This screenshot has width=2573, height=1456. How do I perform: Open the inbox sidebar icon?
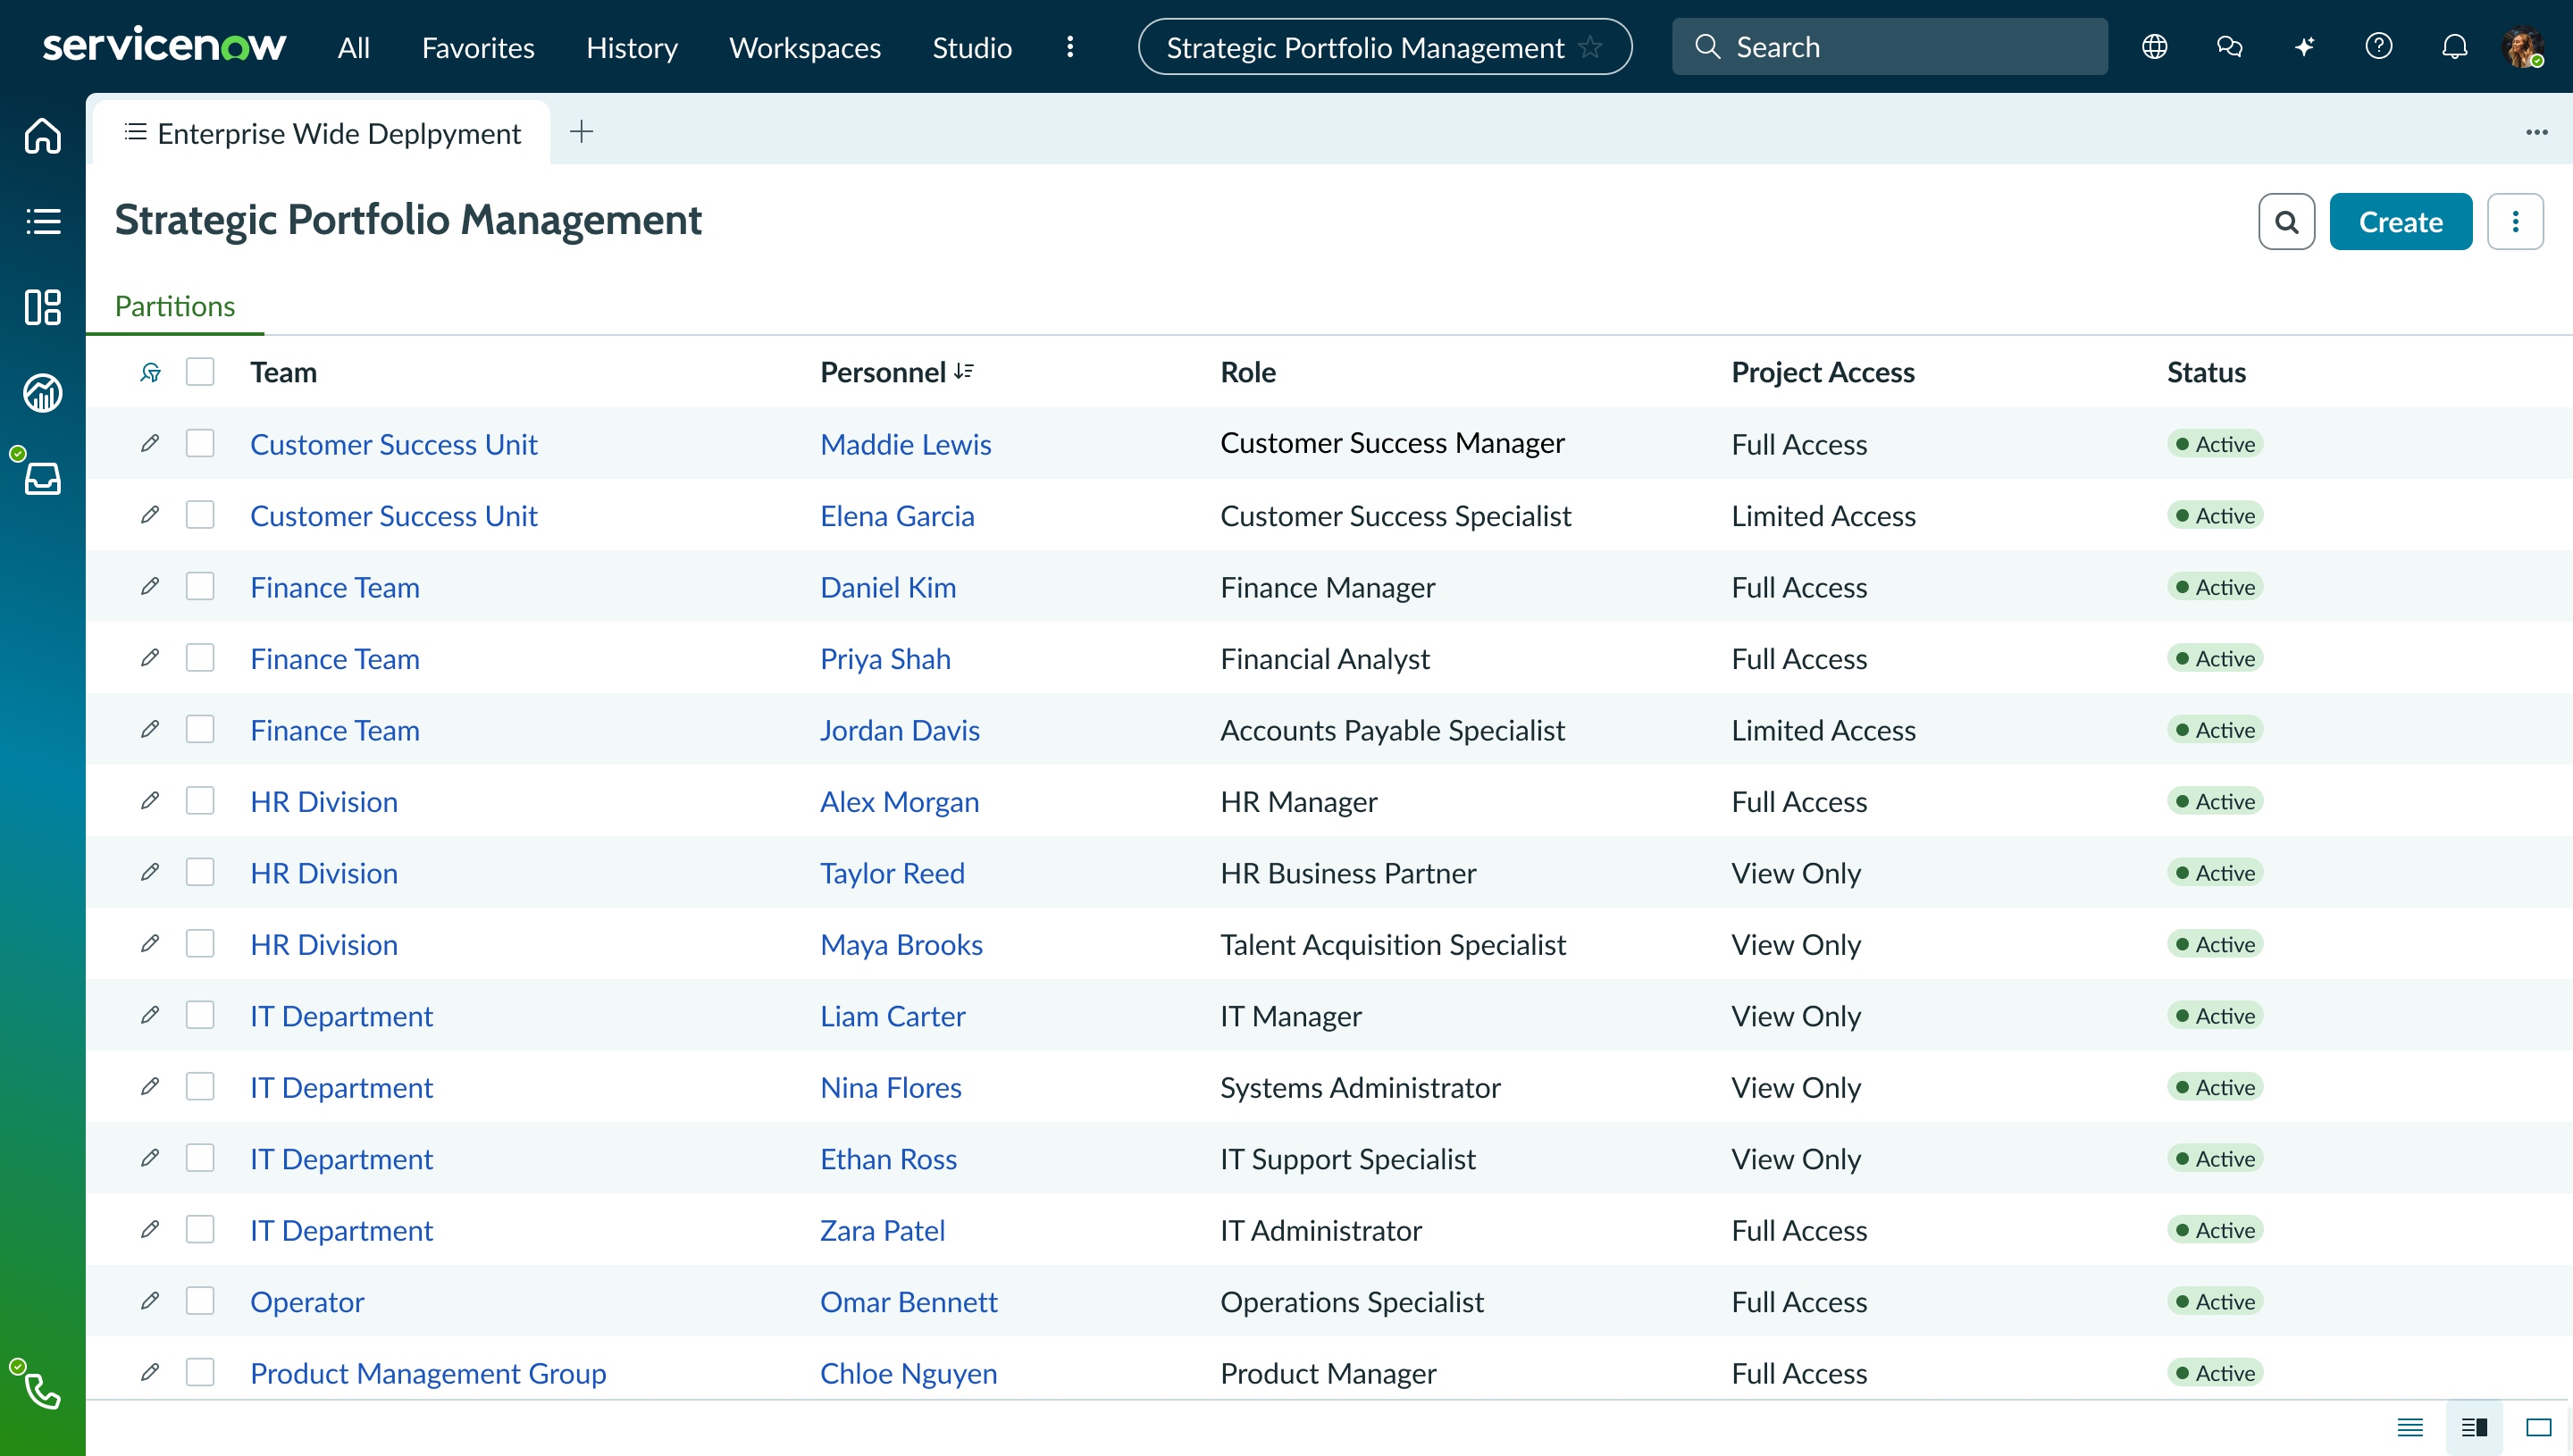(x=42, y=479)
